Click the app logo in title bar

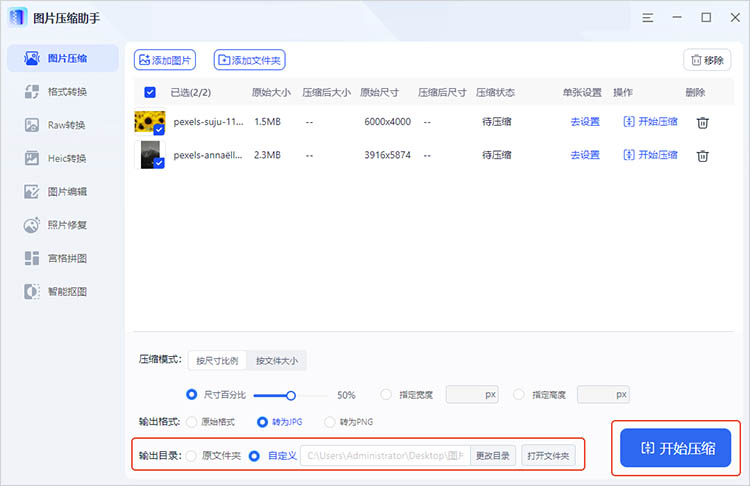pos(17,18)
